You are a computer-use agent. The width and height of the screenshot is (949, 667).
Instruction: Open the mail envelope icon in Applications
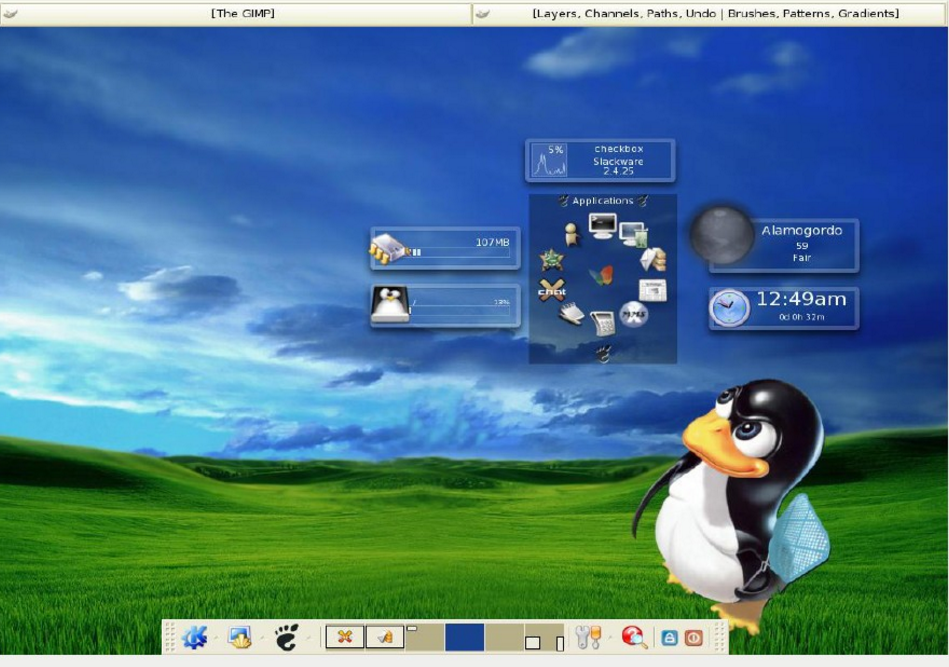click(654, 260)
